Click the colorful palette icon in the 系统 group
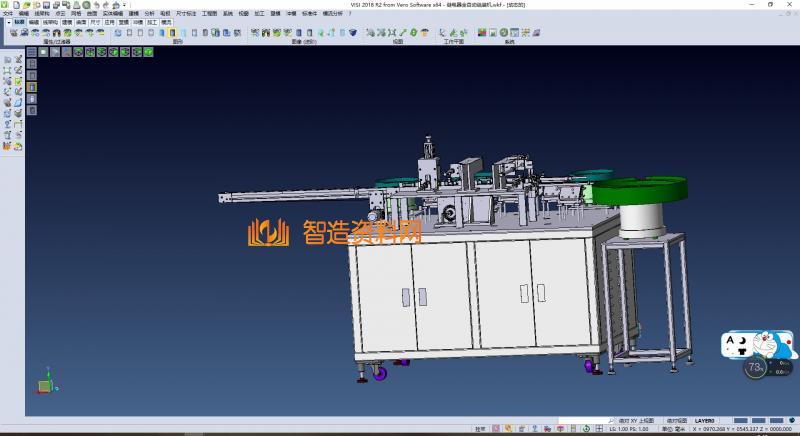The width and height of the screenshot is (800, 436). click(x=482, y=33)
